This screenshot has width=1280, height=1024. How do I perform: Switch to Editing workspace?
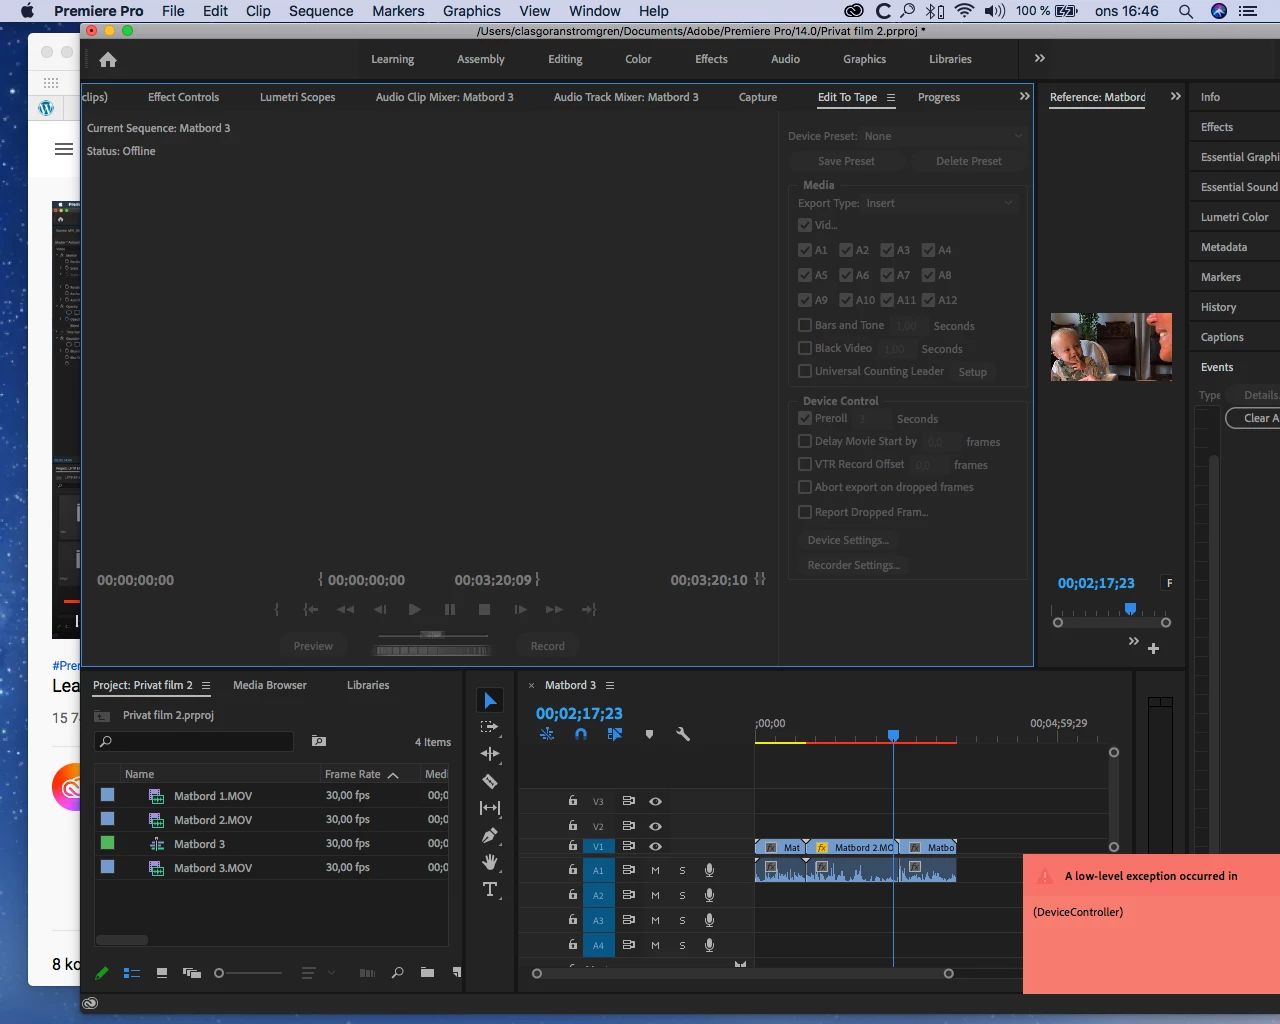[565, 59]
